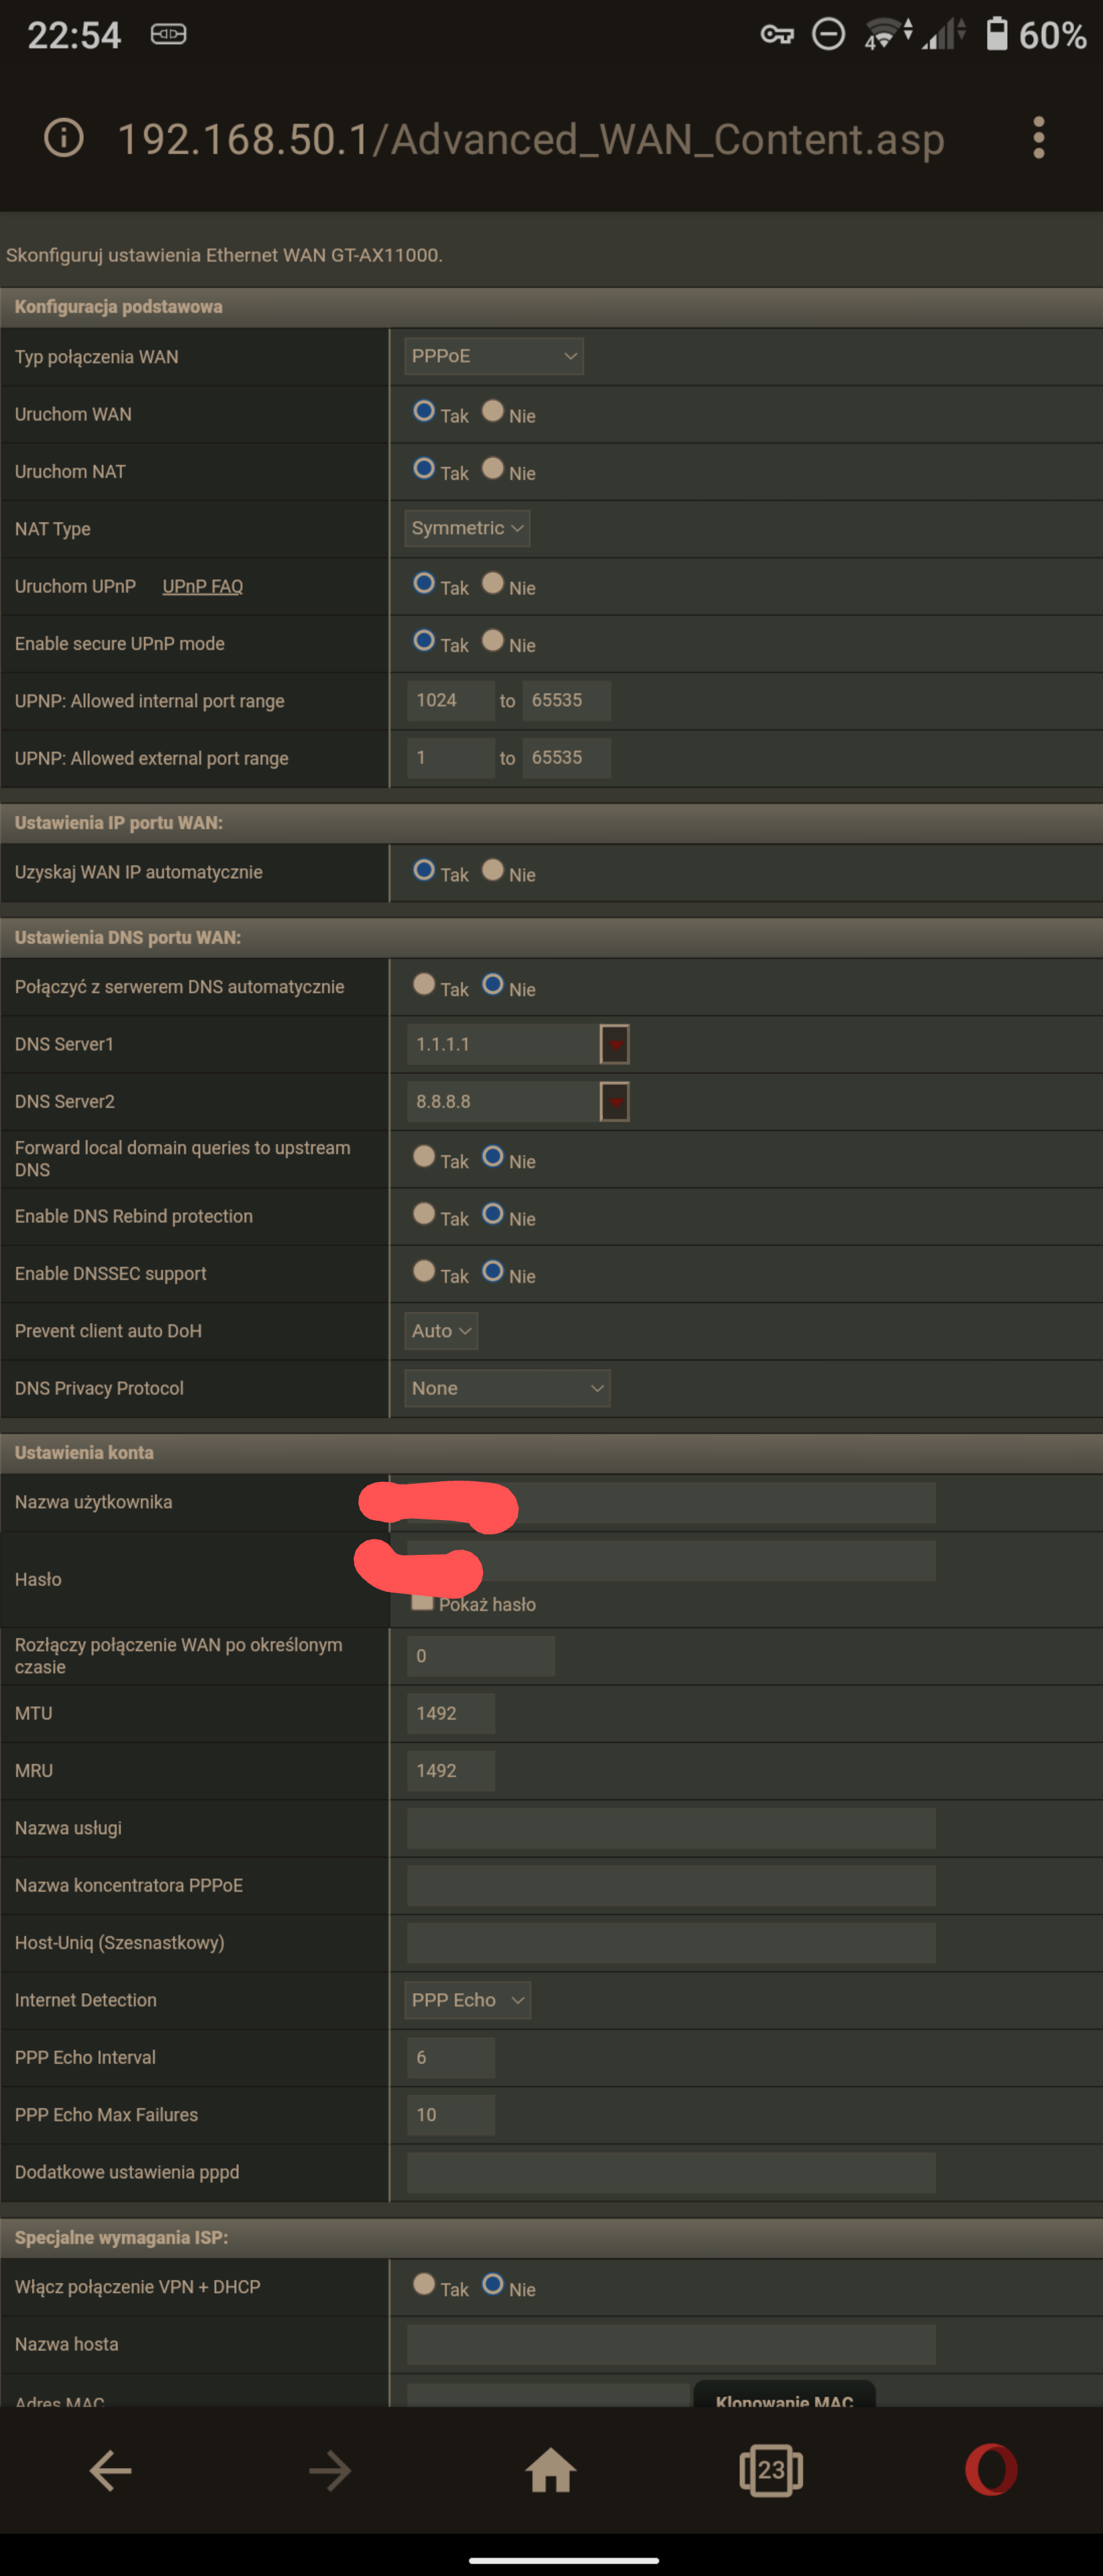
Task: Open the browser three-dot menu
Action: [1039, 138]
